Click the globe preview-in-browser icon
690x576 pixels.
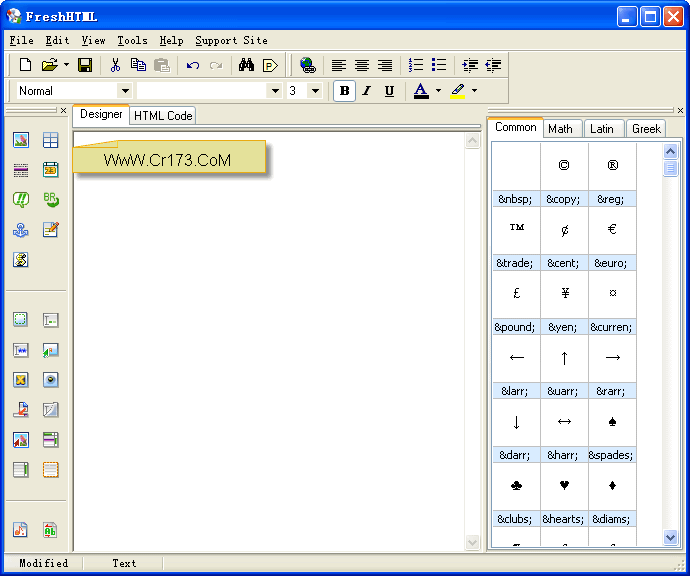tap(308, 65)
